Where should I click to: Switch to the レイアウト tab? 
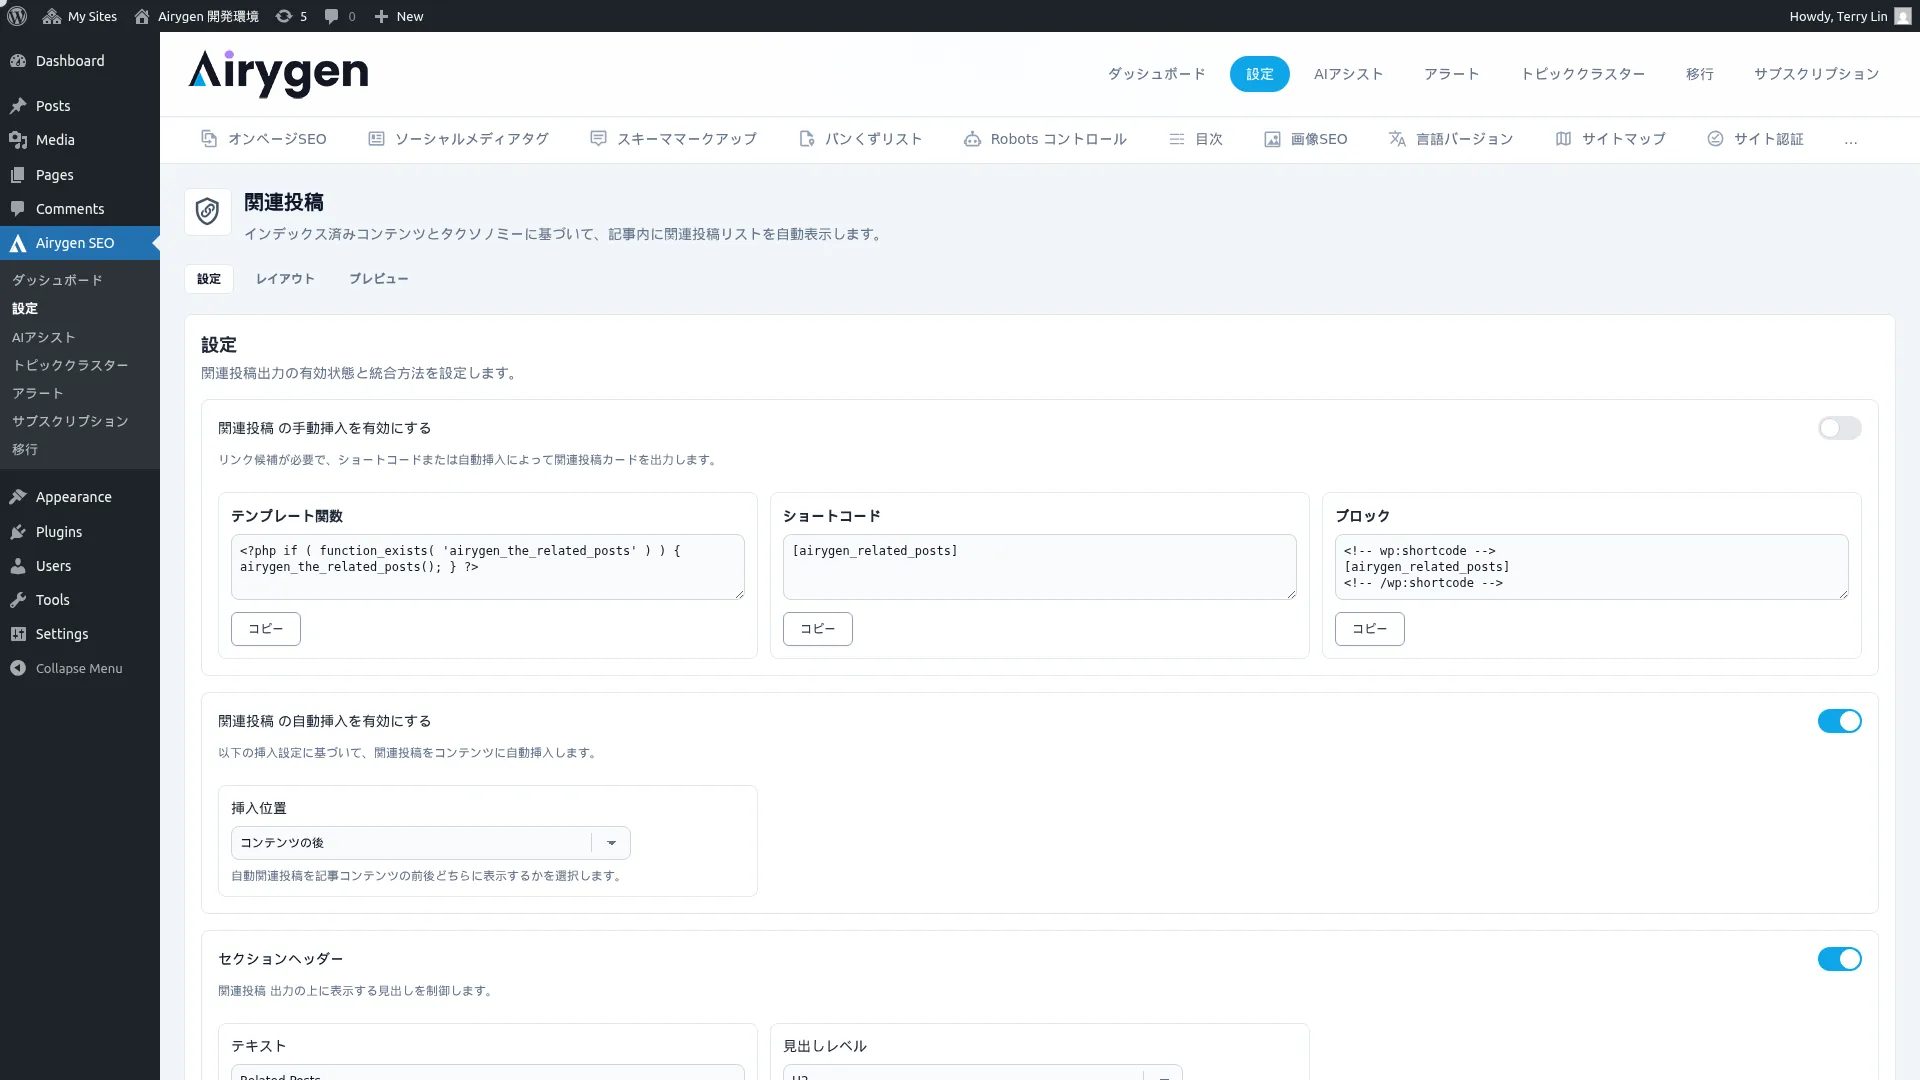(285, 279)
